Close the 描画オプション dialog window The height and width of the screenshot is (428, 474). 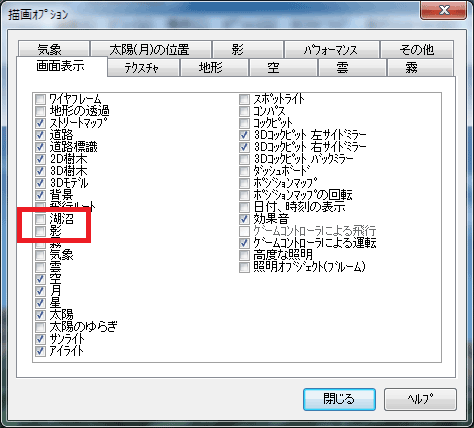click(444, 10)
